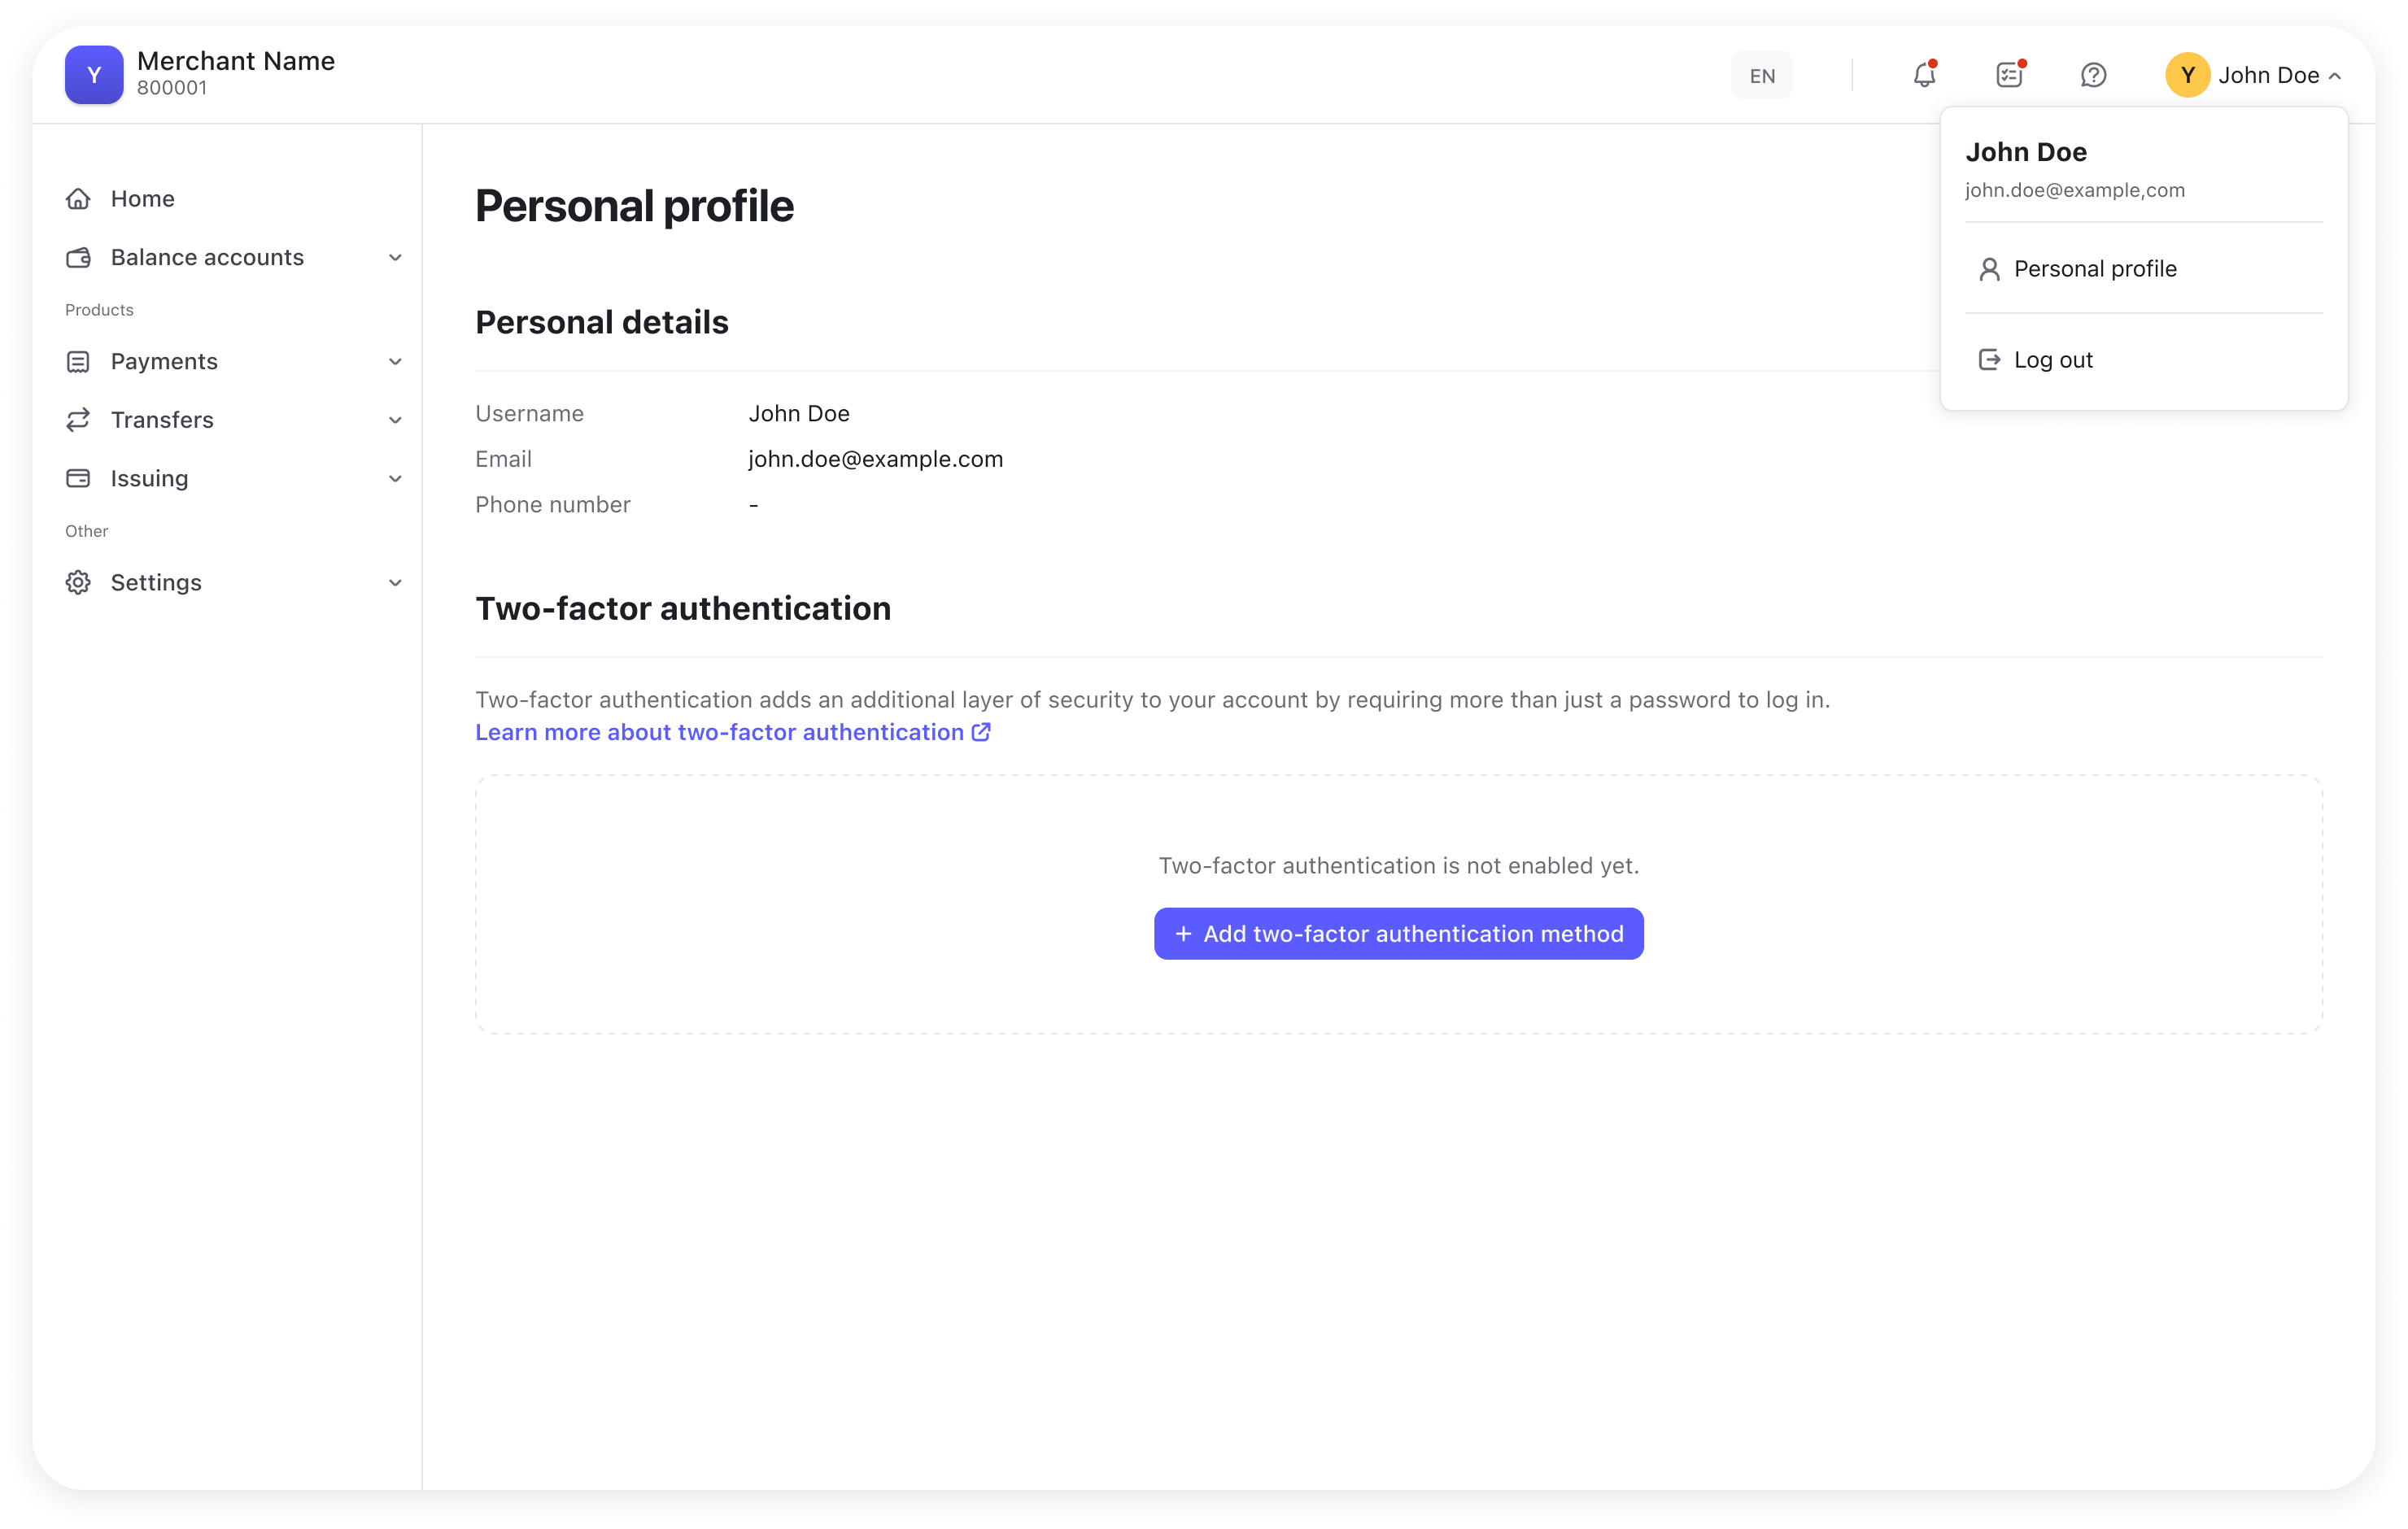Click the Log out exit icon

point(1989,359)
